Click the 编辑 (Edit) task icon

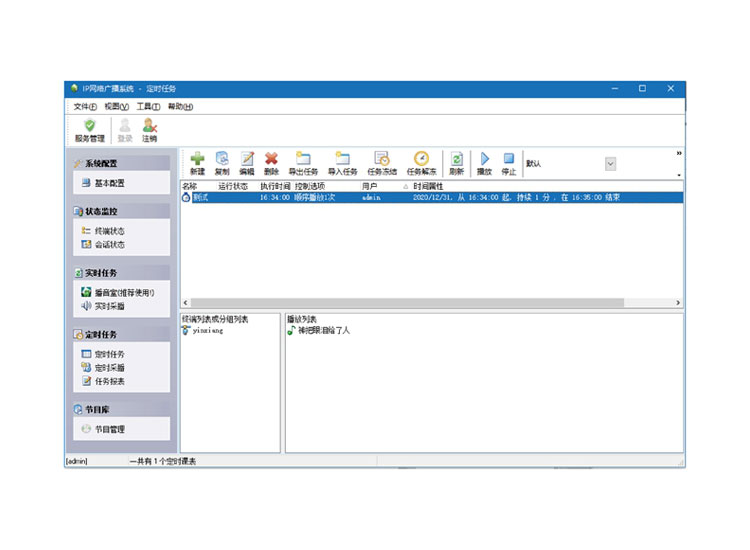pos(247,160)
